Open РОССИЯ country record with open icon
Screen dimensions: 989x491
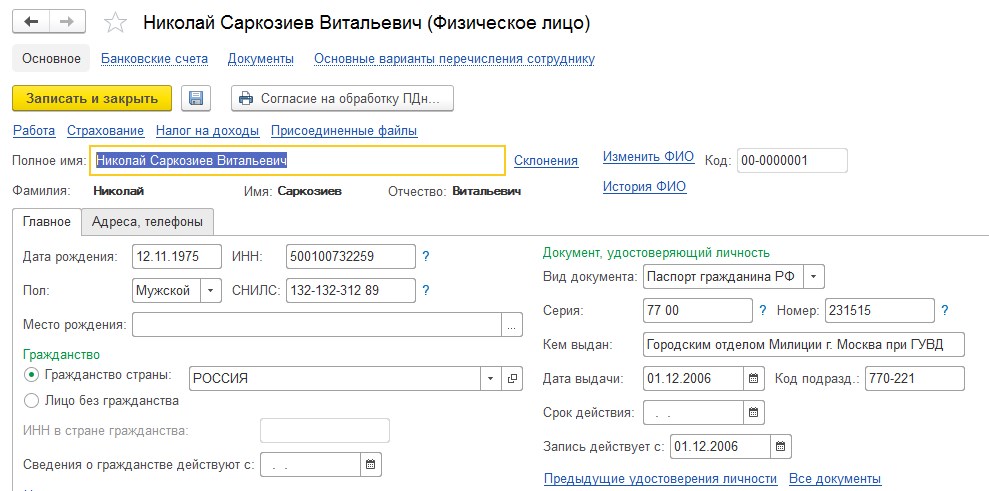[x=512, y=379]
